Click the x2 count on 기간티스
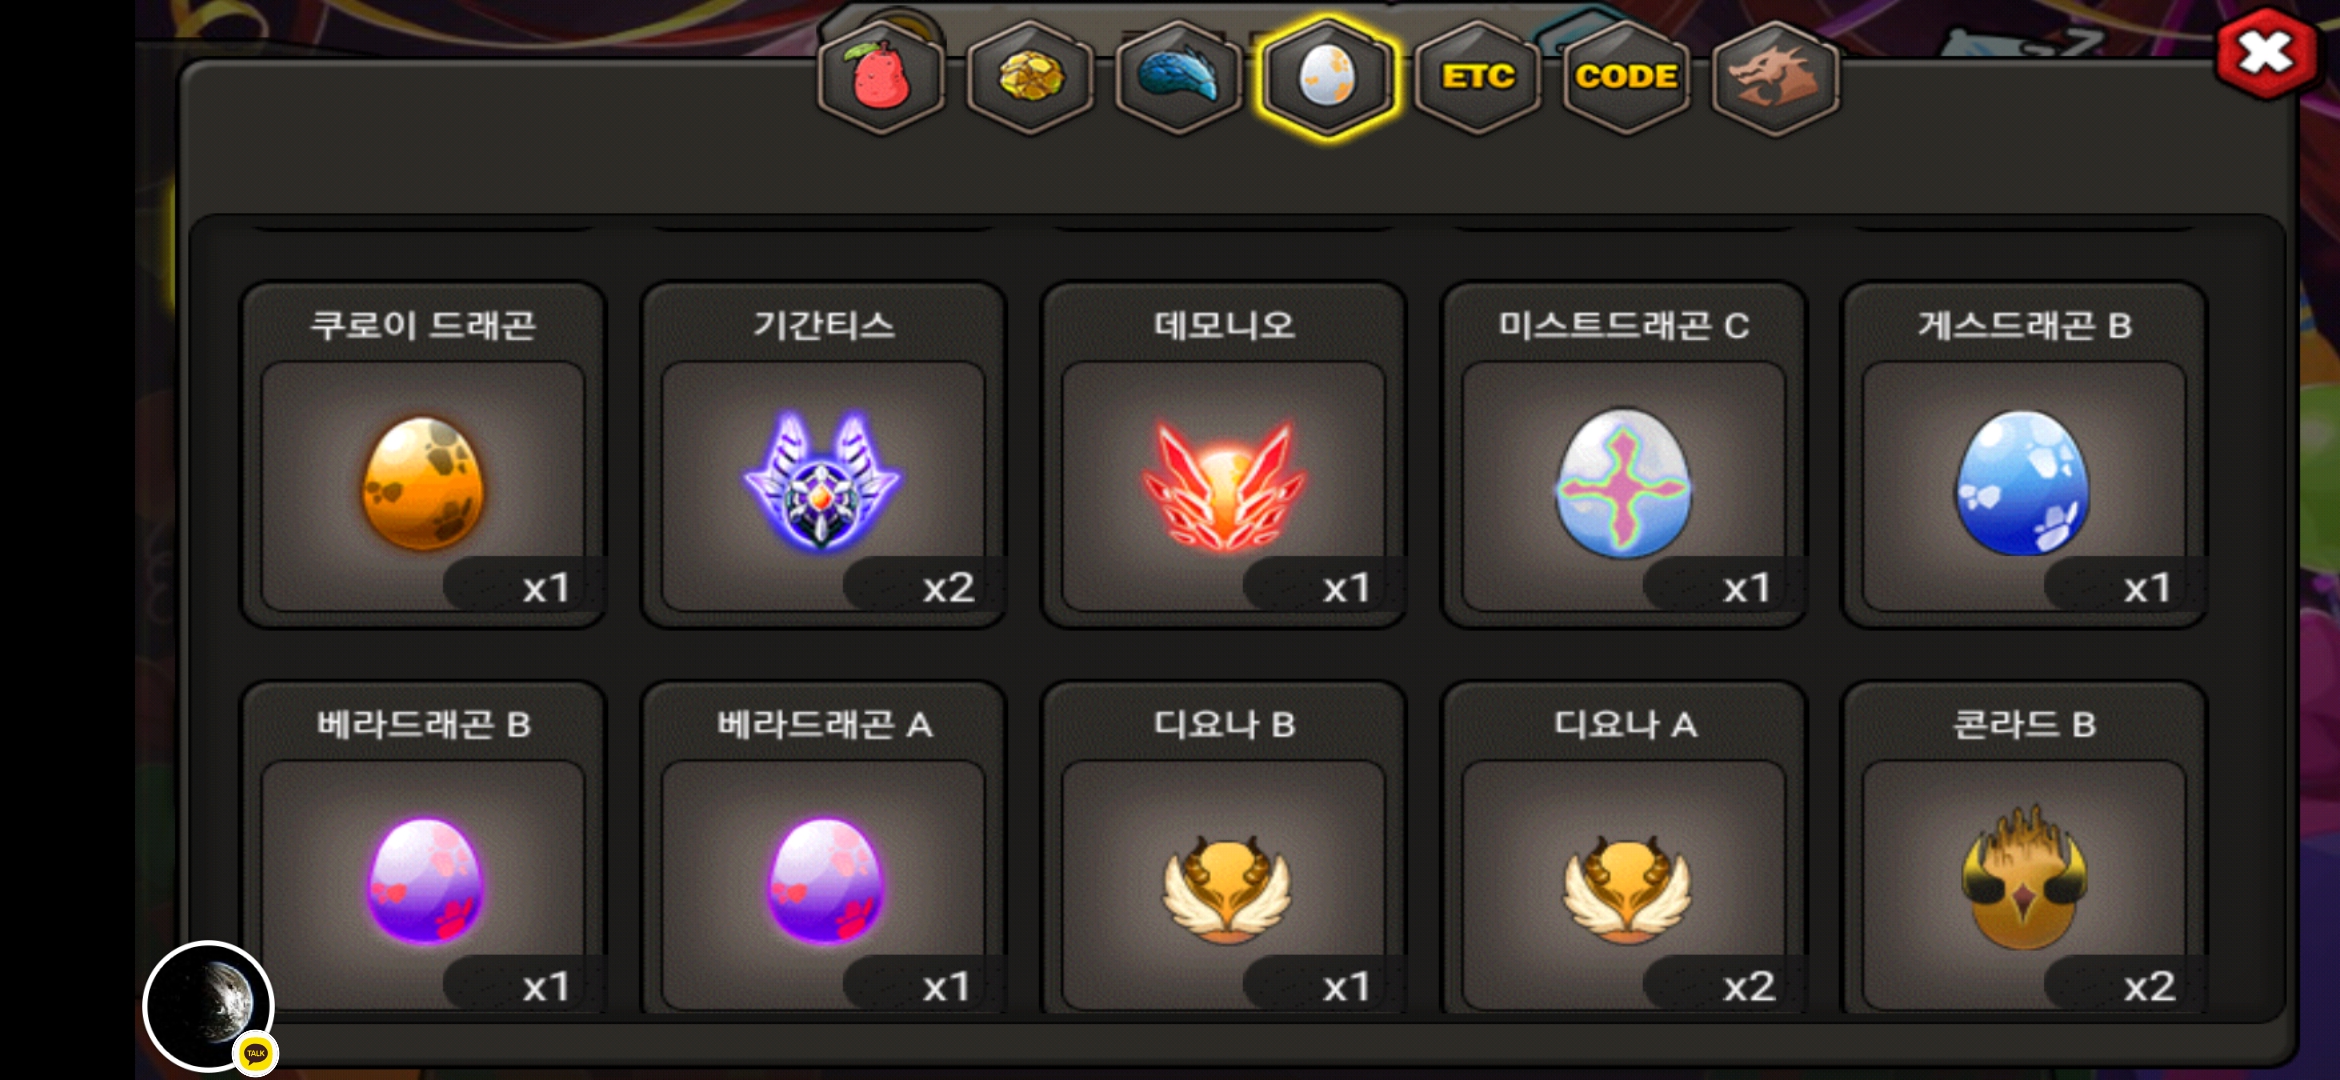This screenshot has width=2340, height=1080. 948,587
